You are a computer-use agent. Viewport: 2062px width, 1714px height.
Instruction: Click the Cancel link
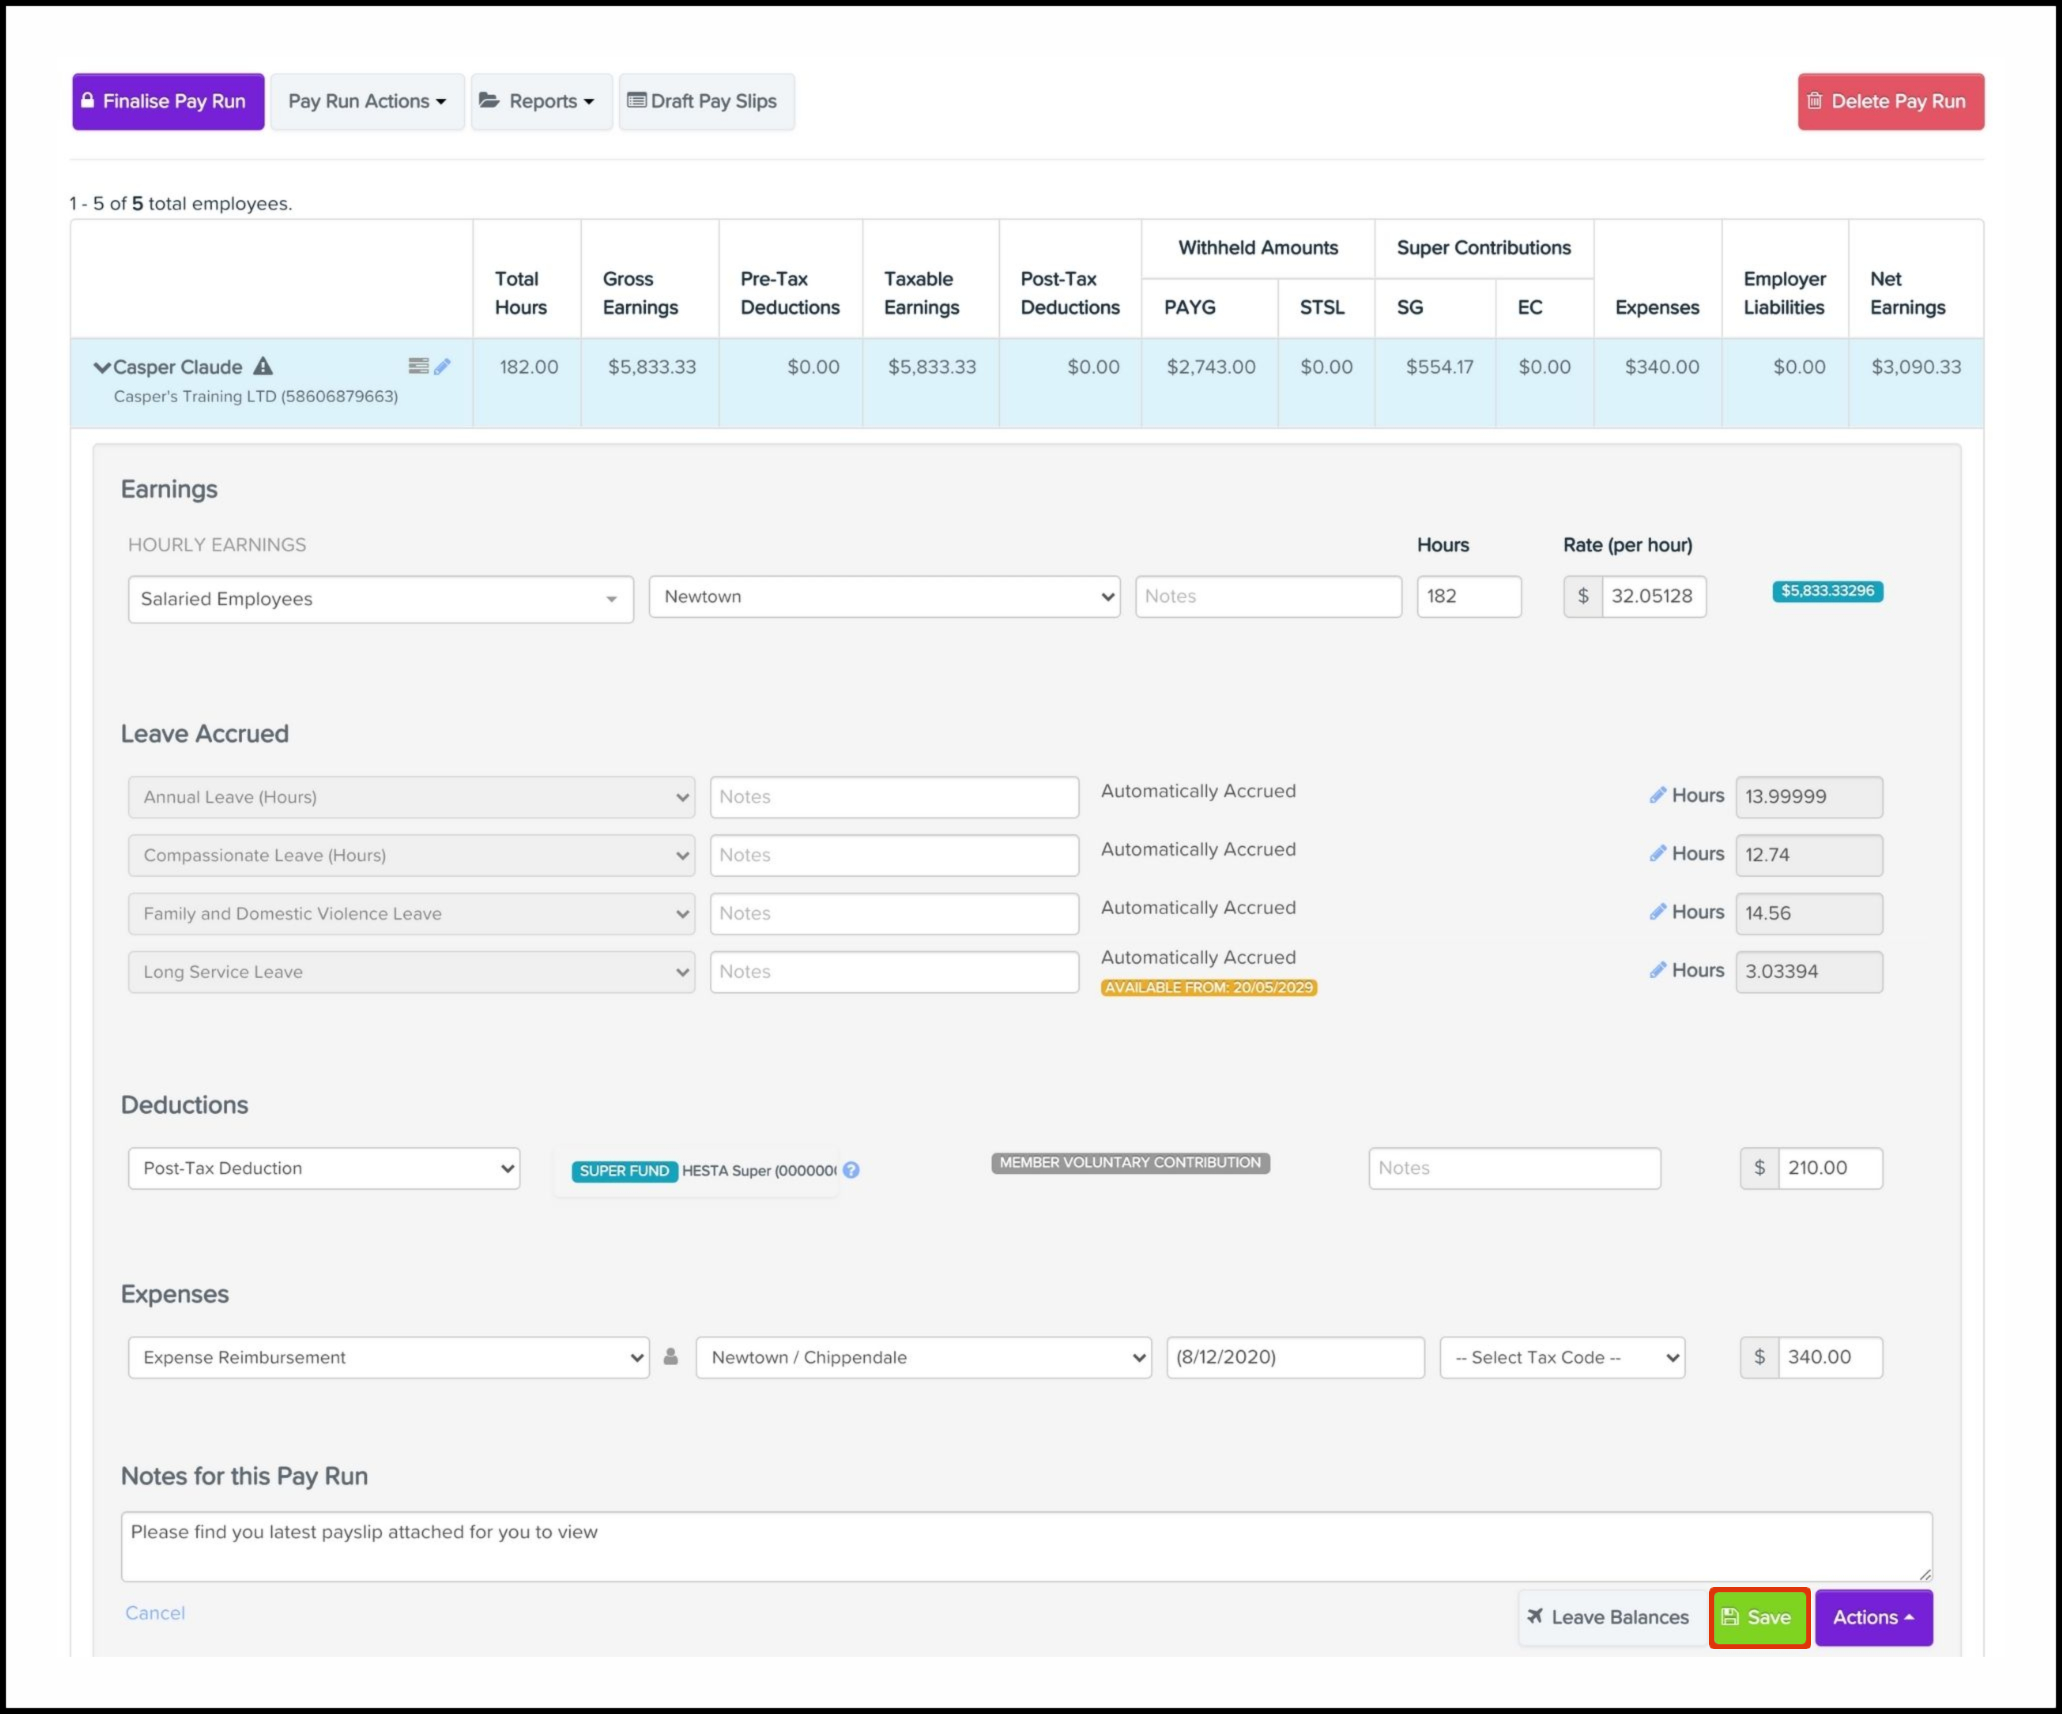click(x=155, y=1613)
